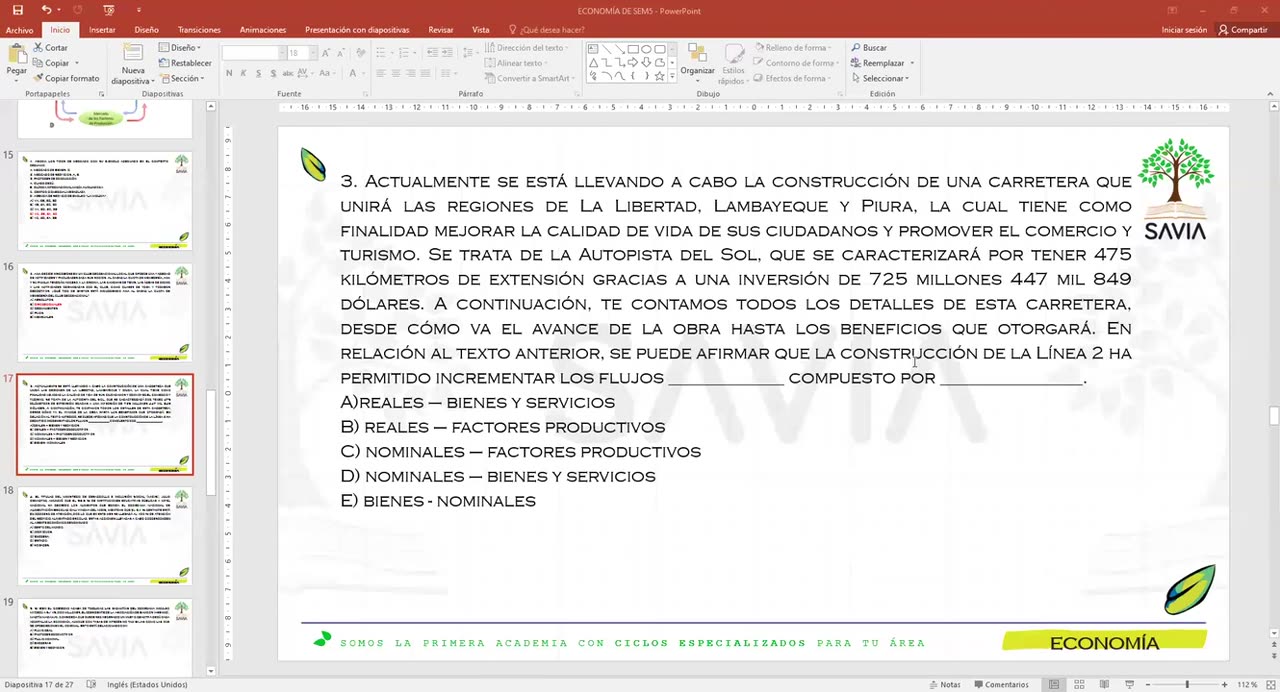This screenshot has height=692, width=1280.
Task: Start the slideshow from the quick access toolbar
Action: click(x=109, y=10)
